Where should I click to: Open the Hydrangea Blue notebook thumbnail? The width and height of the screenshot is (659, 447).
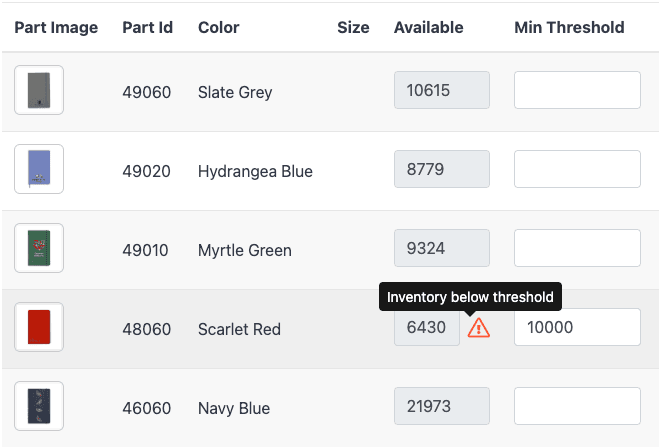click(39, 169)
